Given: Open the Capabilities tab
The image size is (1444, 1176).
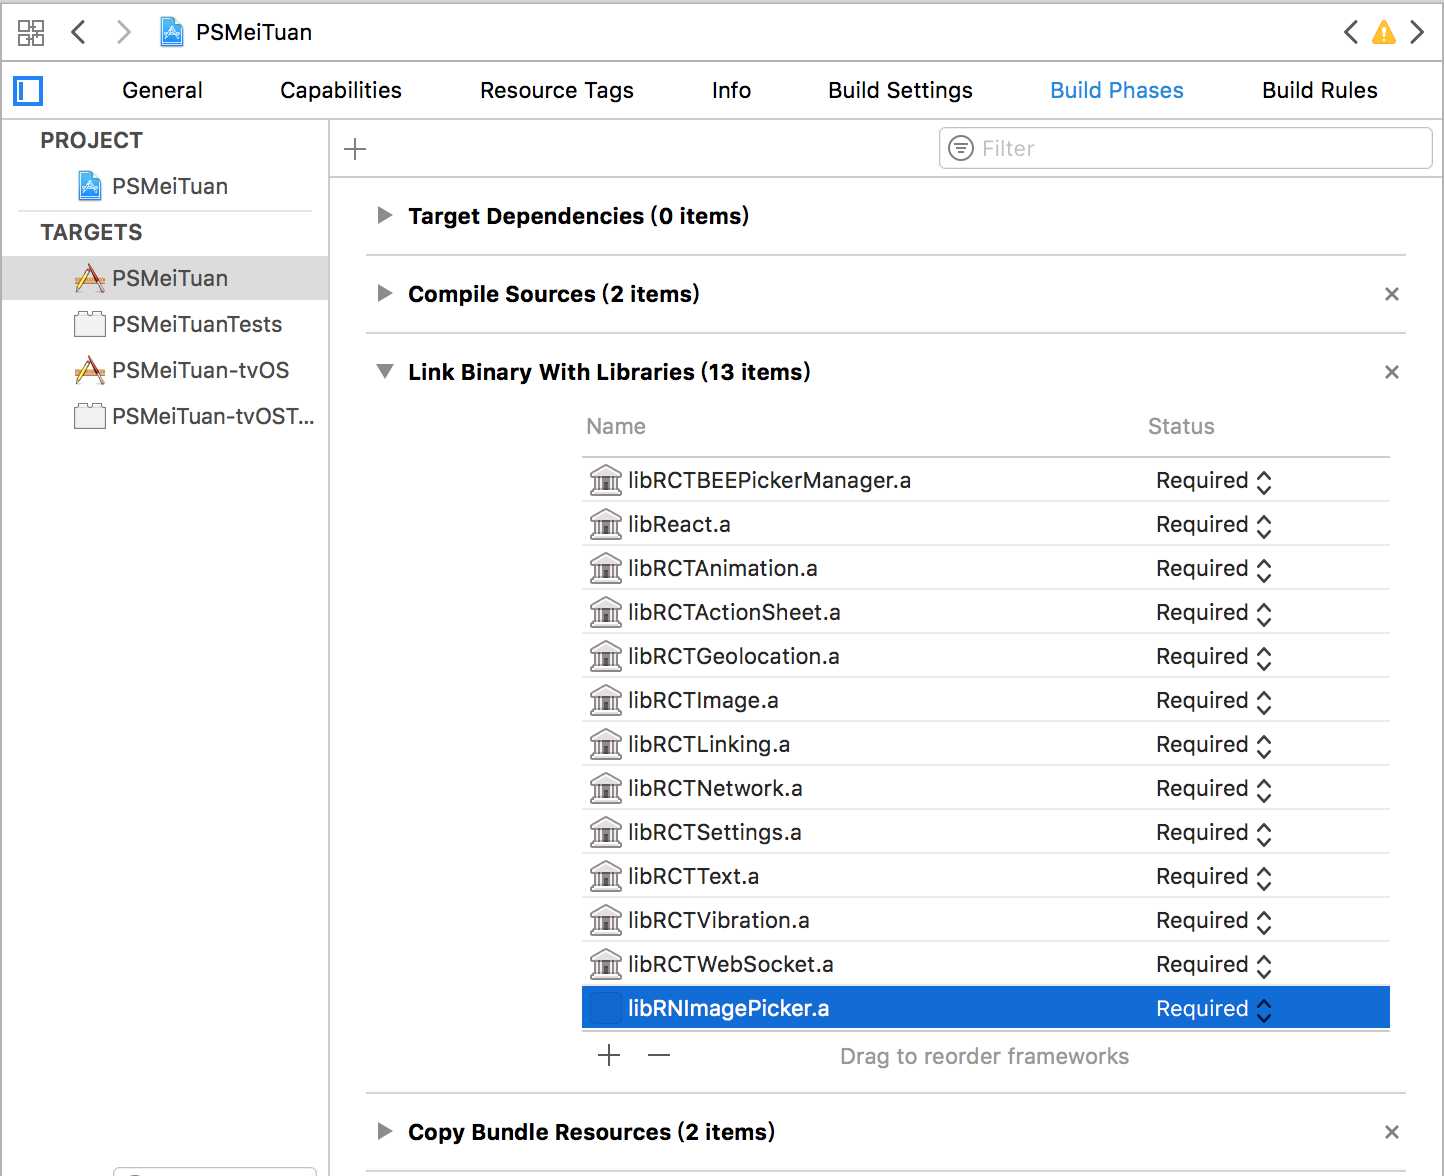Looking at the screenshot, I should (340, 91).
